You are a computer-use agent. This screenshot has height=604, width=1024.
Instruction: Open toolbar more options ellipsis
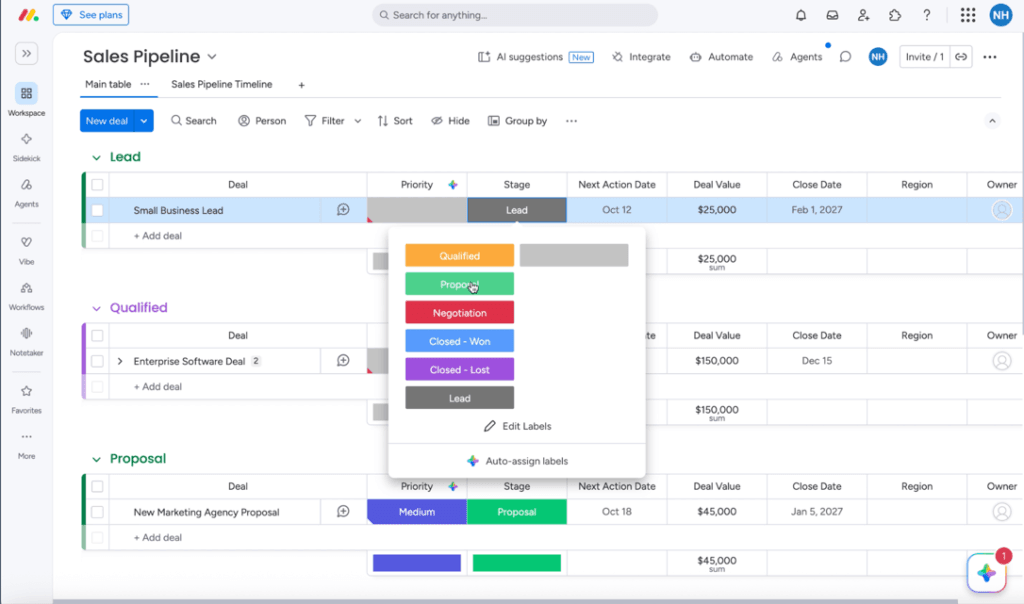point(571,121)
